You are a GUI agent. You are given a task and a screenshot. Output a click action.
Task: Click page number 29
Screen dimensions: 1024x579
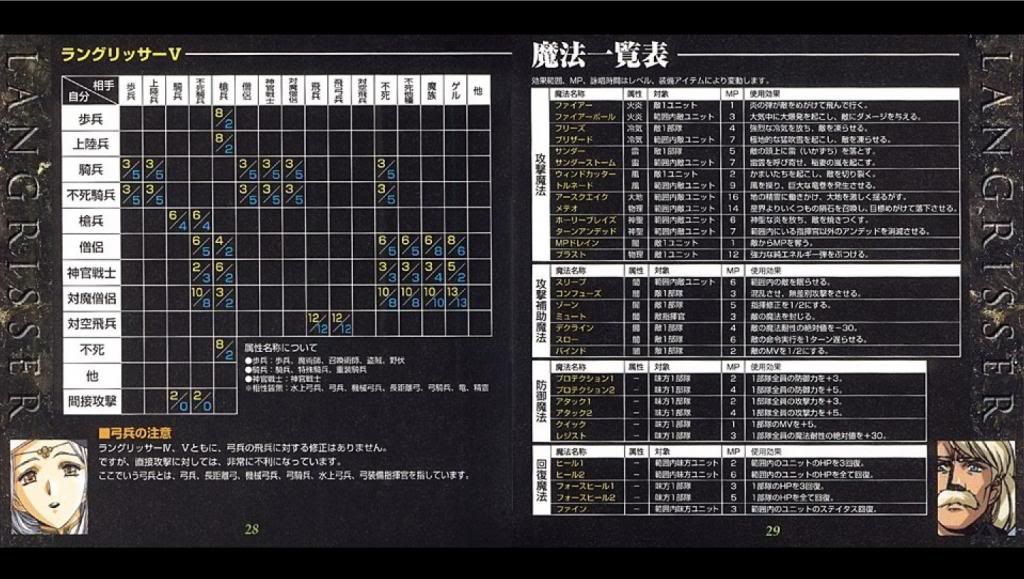tap(773, 531)
